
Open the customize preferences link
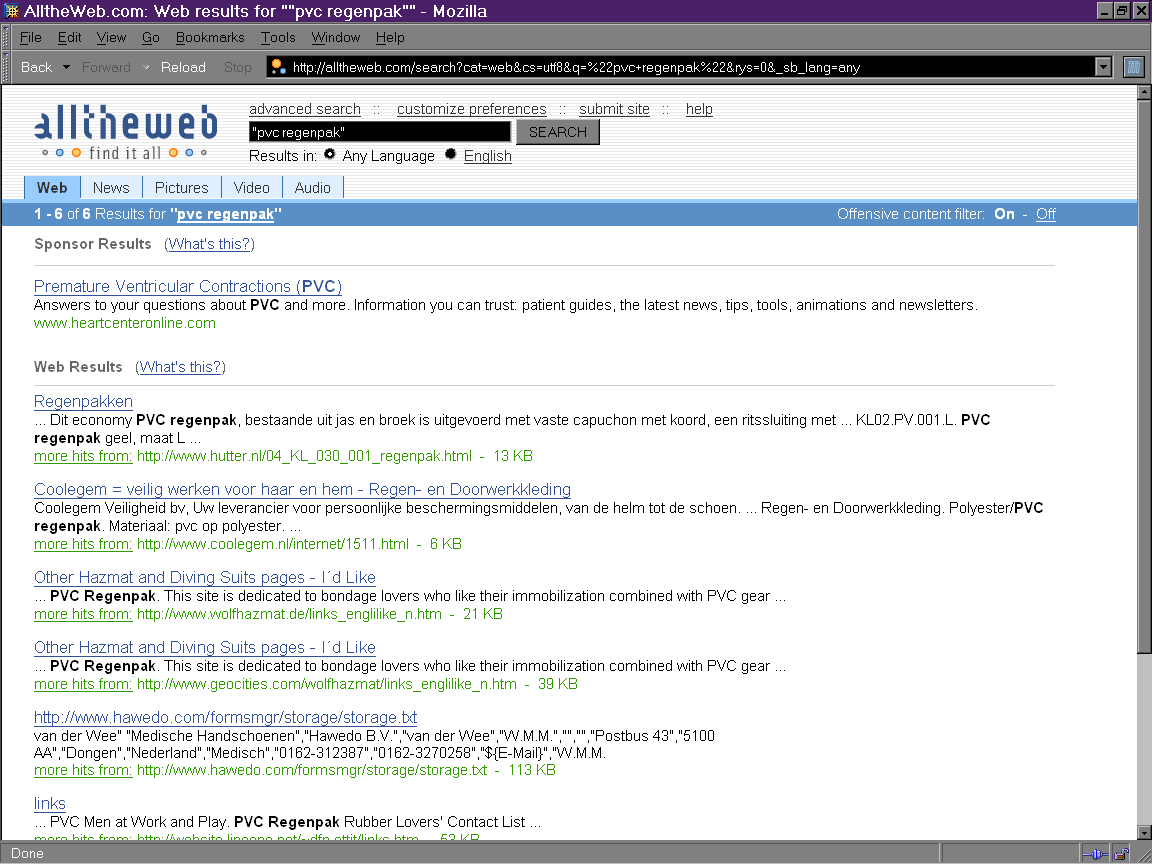tap(472, 109)
